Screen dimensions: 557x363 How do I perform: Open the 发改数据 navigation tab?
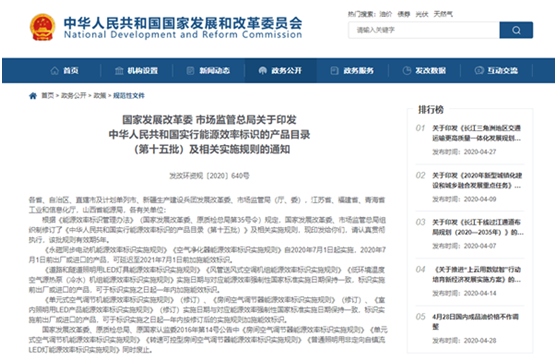[x=424, y=71]
